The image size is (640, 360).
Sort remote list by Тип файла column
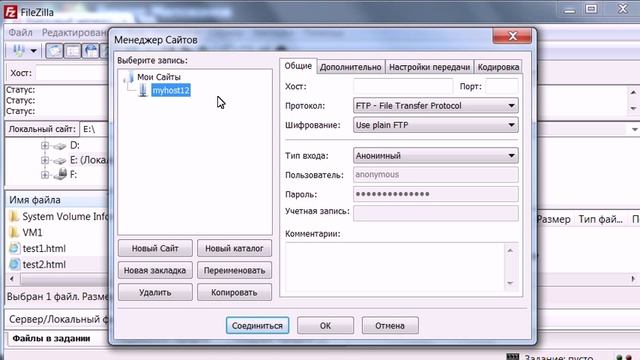600,219
